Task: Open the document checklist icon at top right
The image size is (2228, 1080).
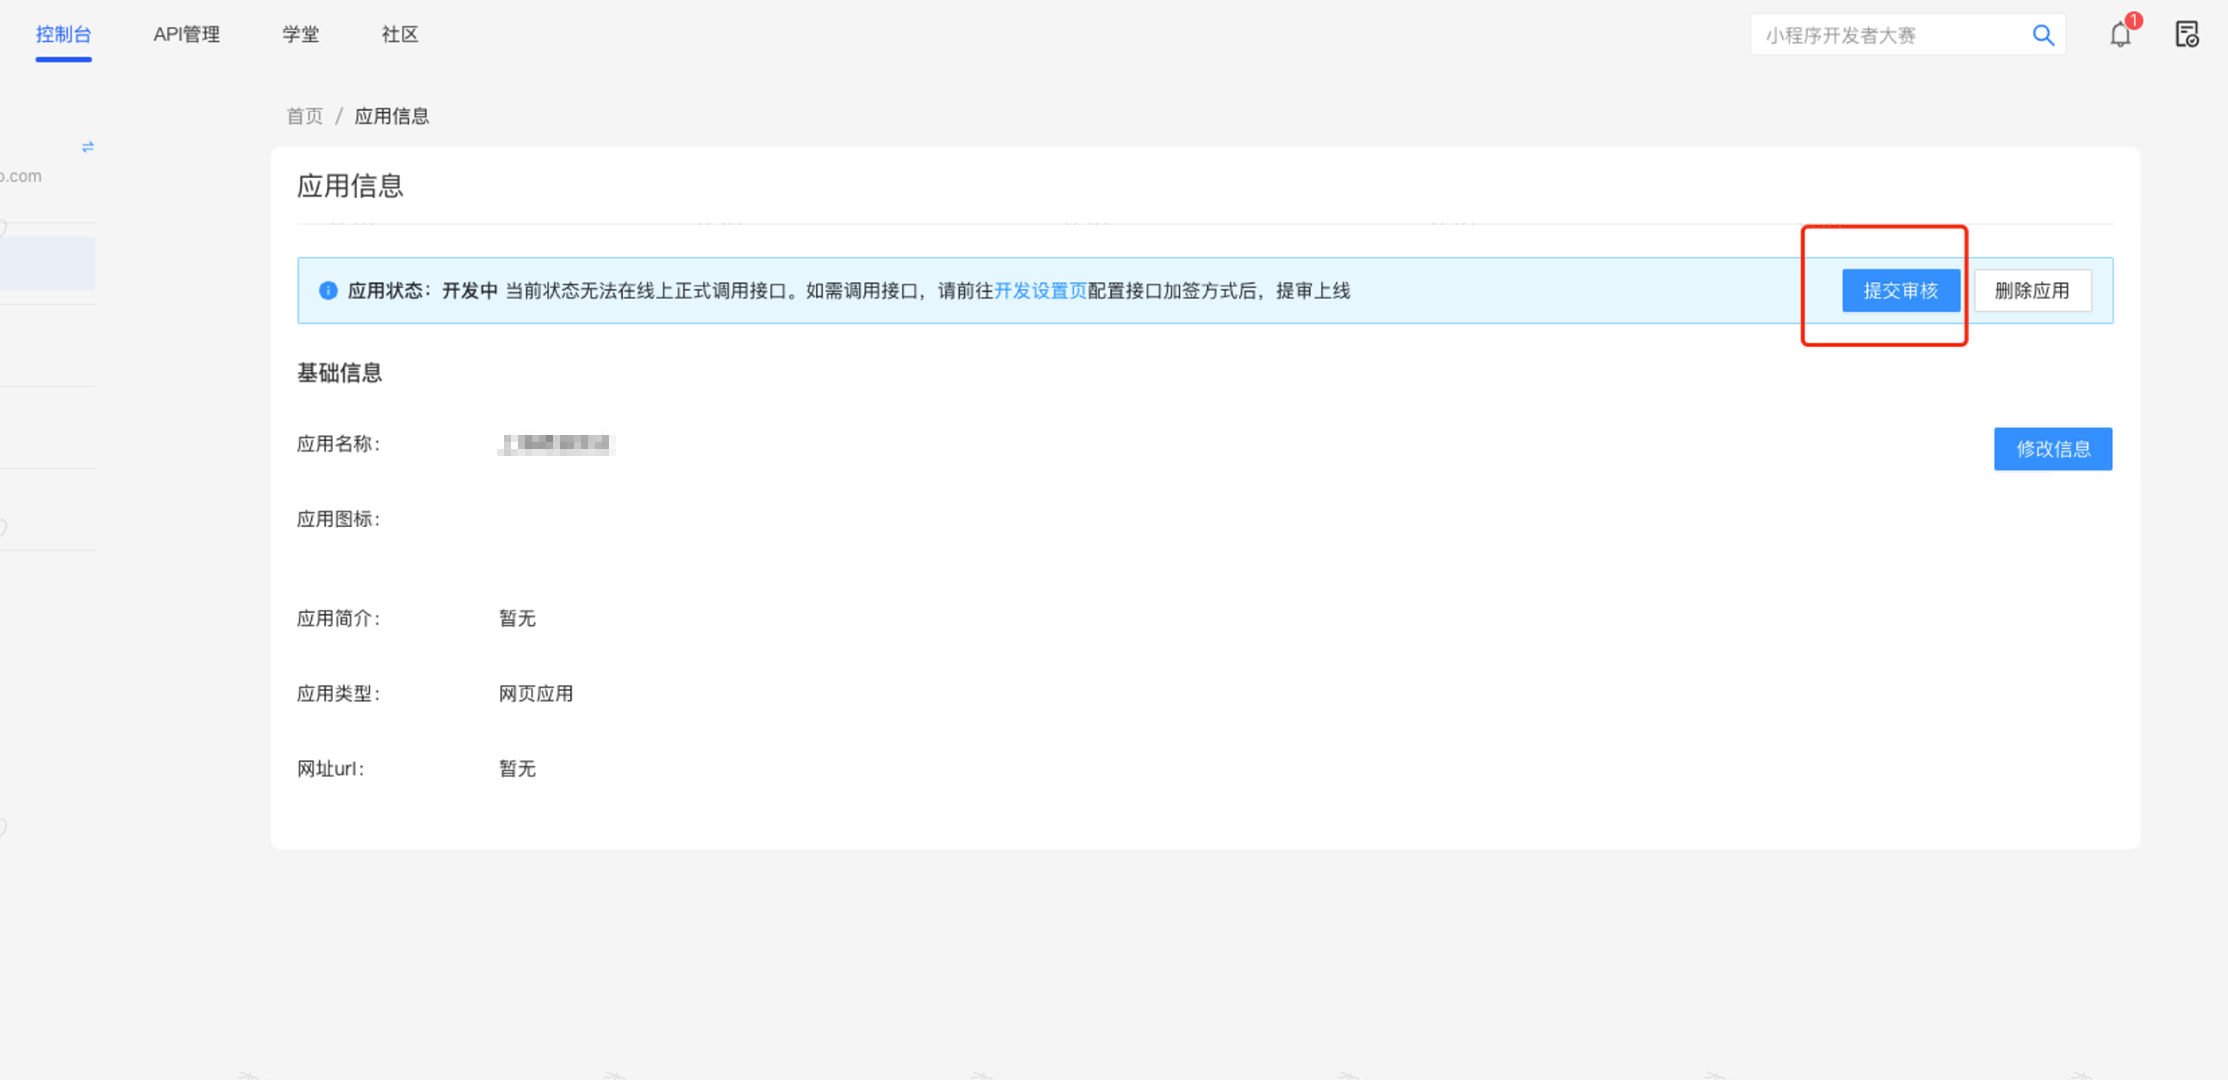Action: point(2186,35)
